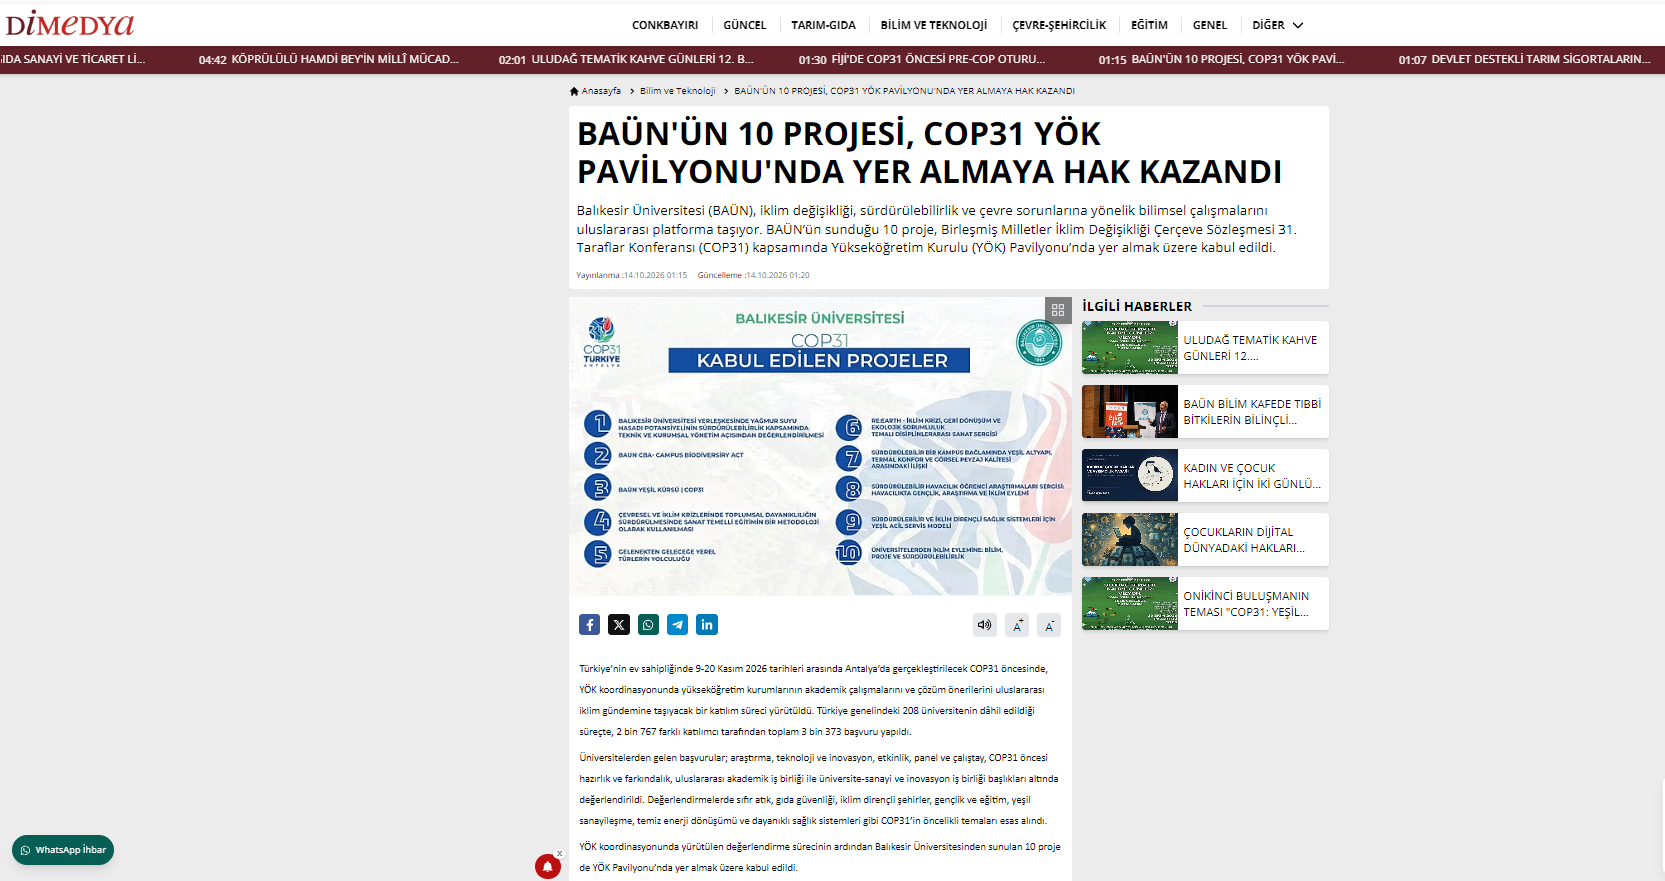The width and height of the screenshot is (1665, 881).
Task: Open the CONKBAYIRI menu section
Action: (x=665, y=25)
